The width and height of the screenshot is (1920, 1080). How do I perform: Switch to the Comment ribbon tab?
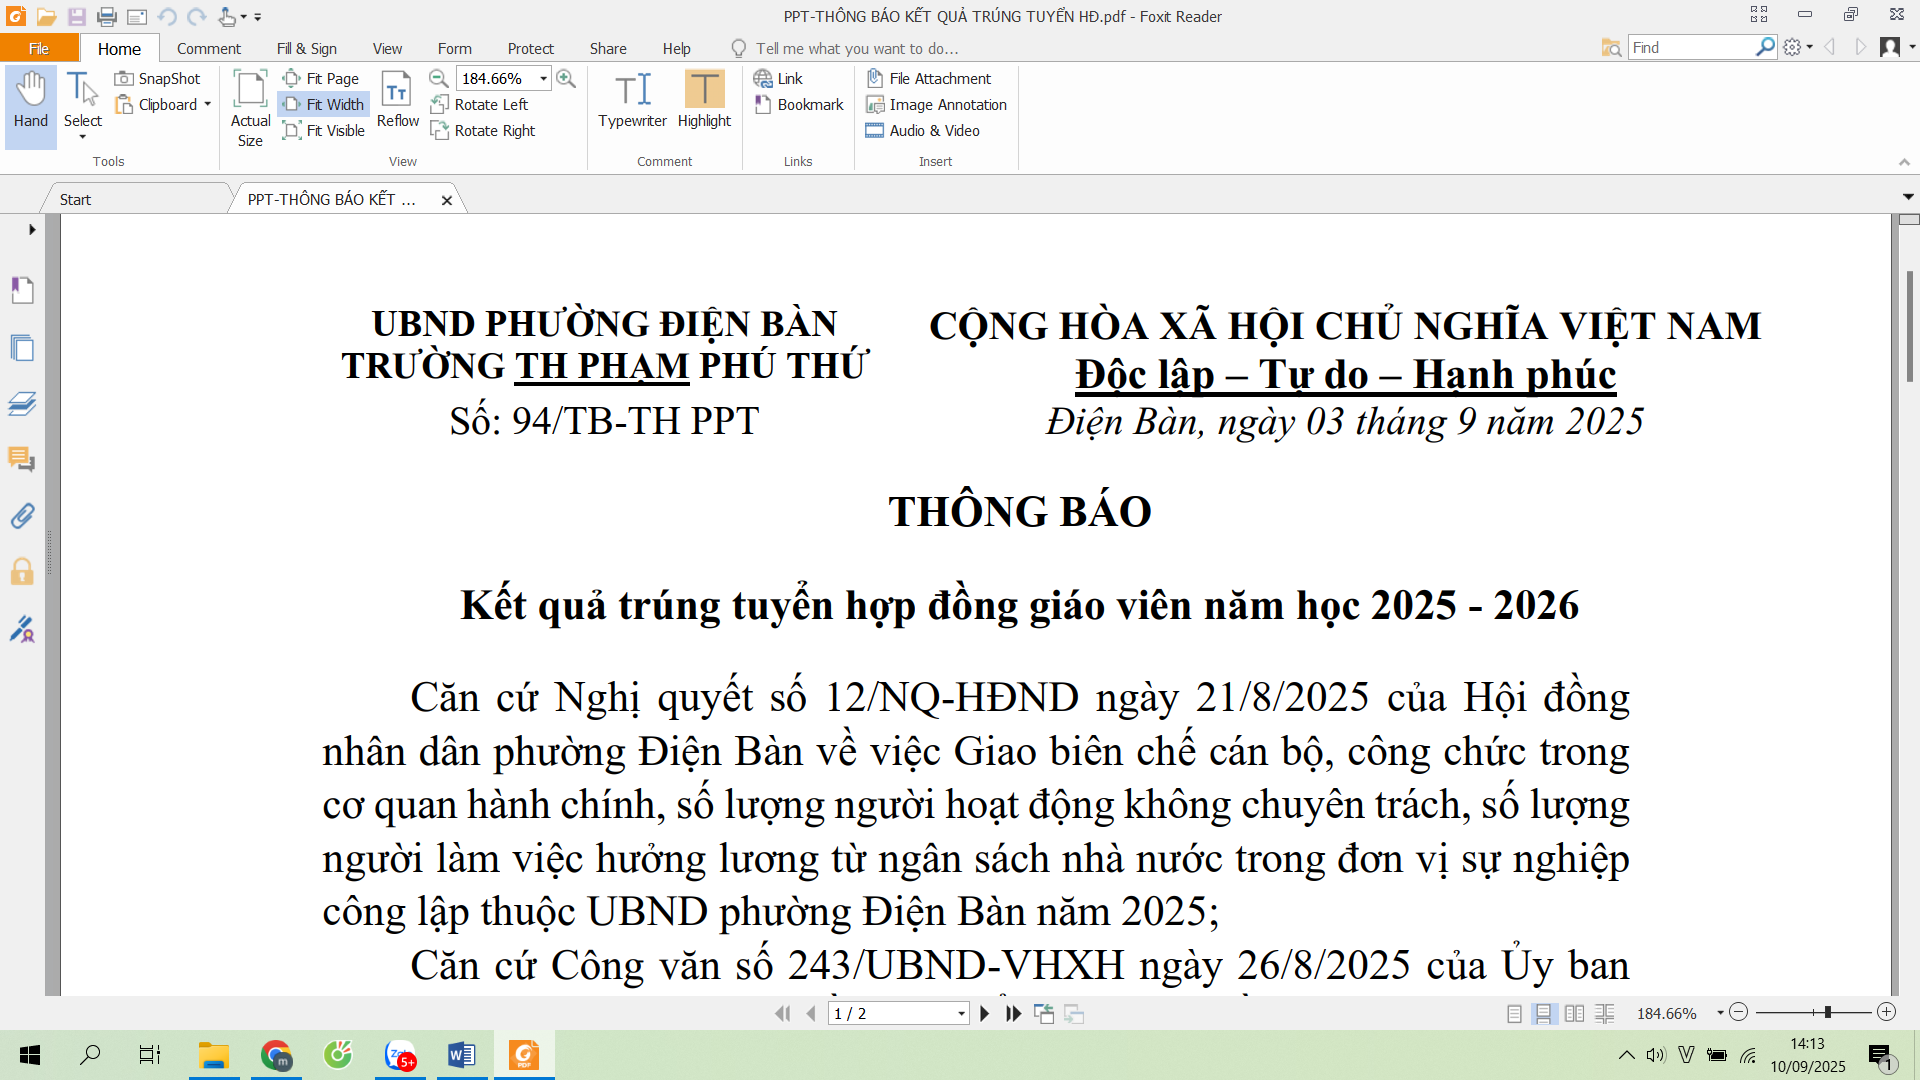coord(208,48)
